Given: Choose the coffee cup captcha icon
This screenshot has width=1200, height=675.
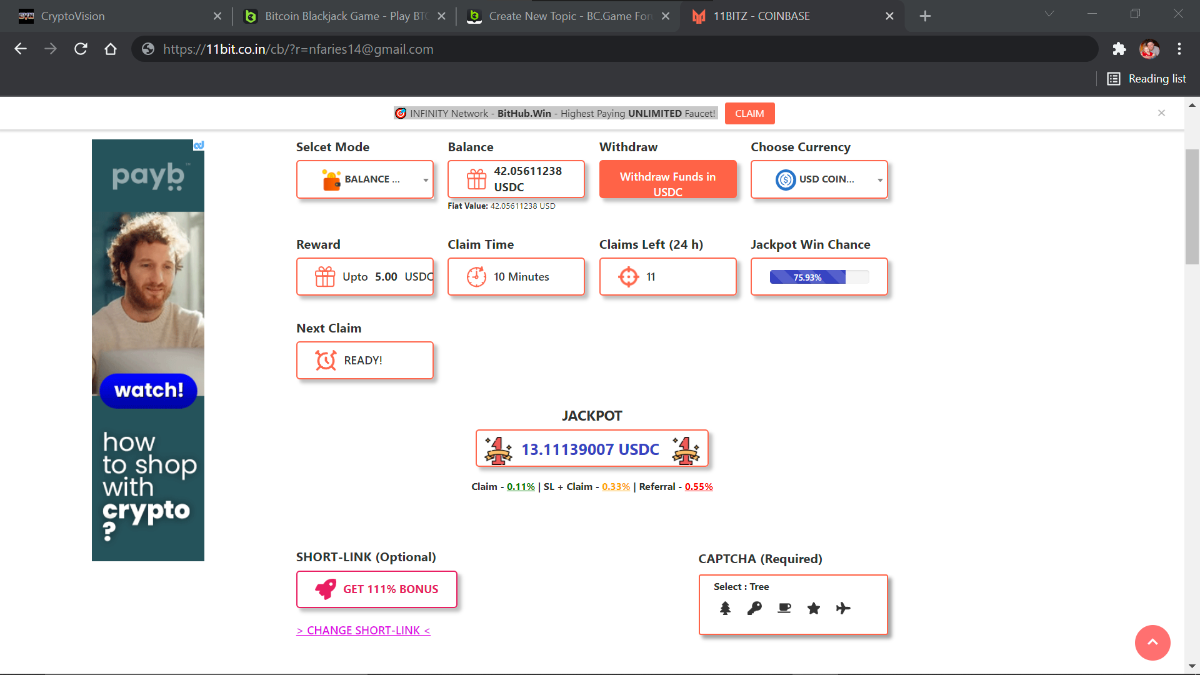Looking at the screenshot, I should click(x=784, y=608).
